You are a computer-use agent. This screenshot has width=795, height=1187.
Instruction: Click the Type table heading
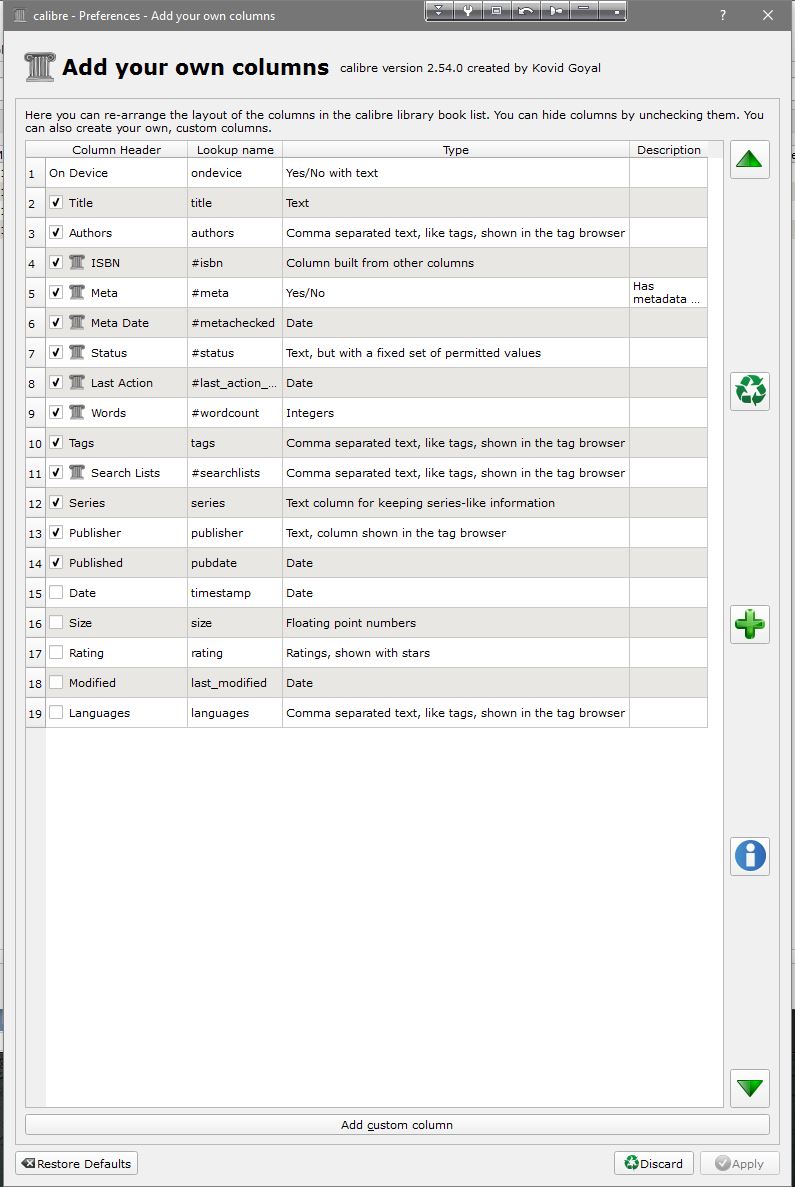pos(456,150)
